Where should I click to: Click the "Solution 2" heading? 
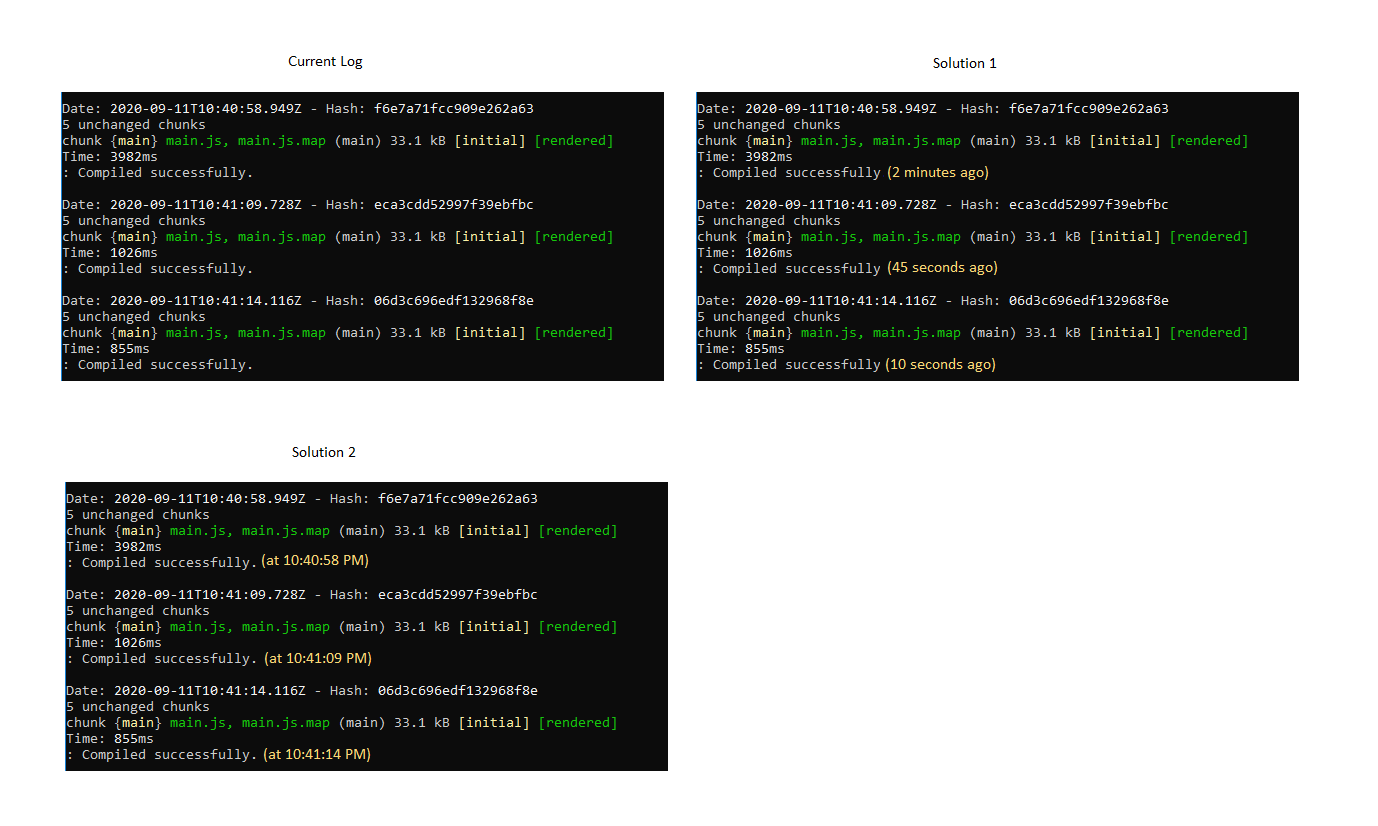[324, 452]
